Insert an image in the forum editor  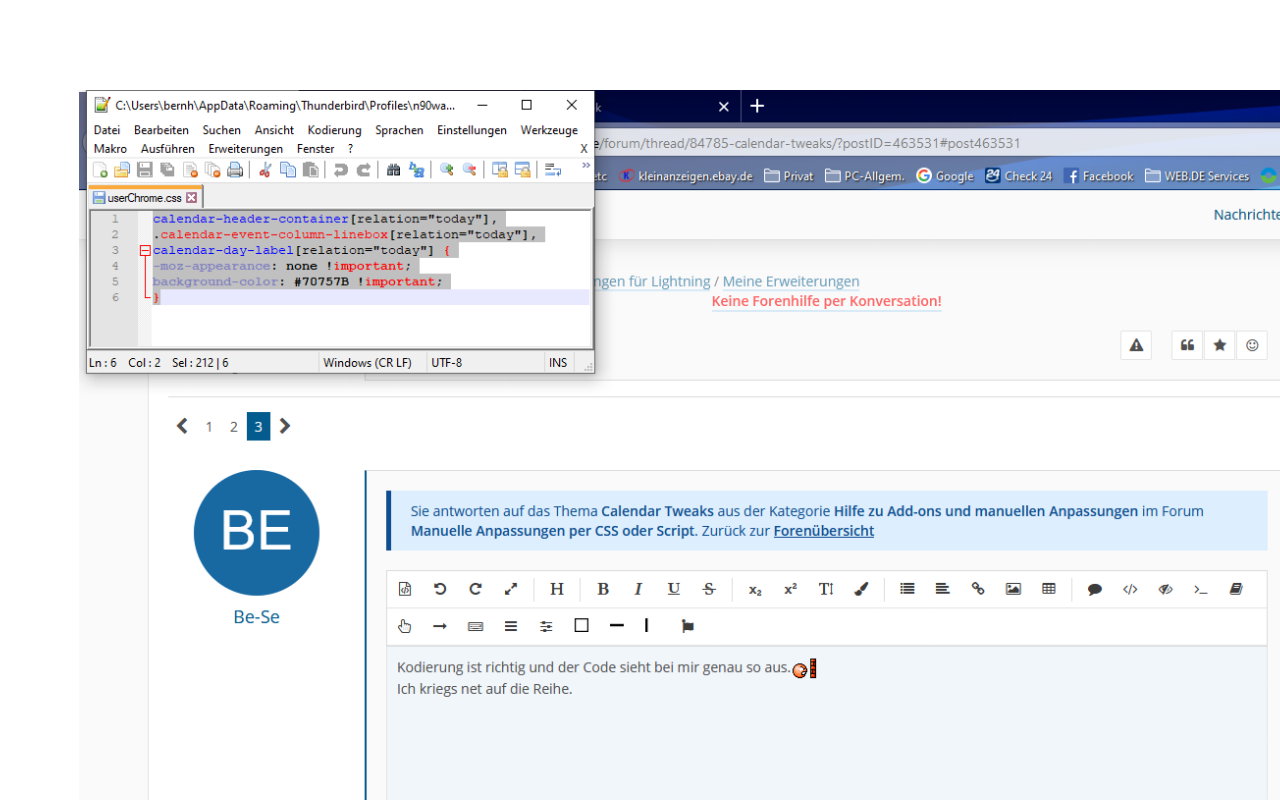pos(1013,589)
